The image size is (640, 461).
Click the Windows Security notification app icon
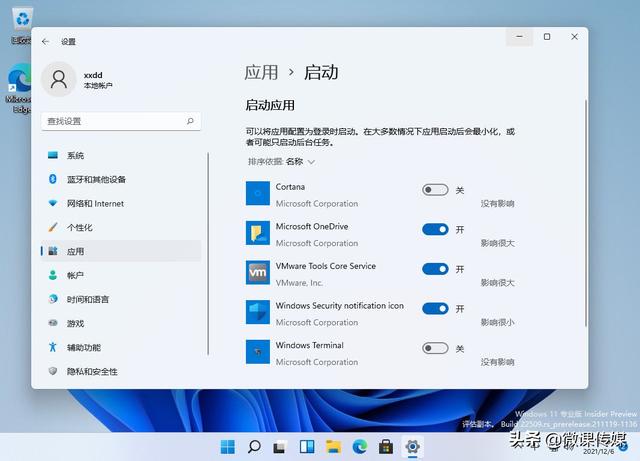pyautogui.click(x=258, y=312)
